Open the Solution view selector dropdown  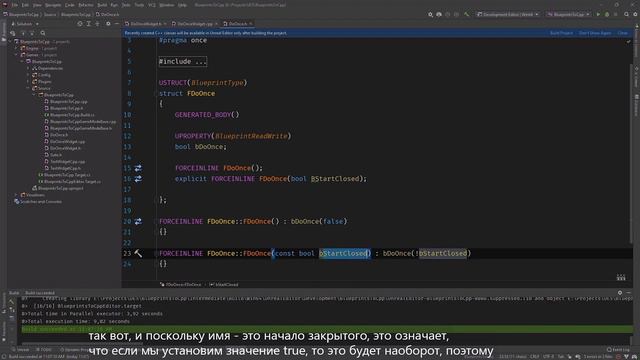[x=25, y=24]
